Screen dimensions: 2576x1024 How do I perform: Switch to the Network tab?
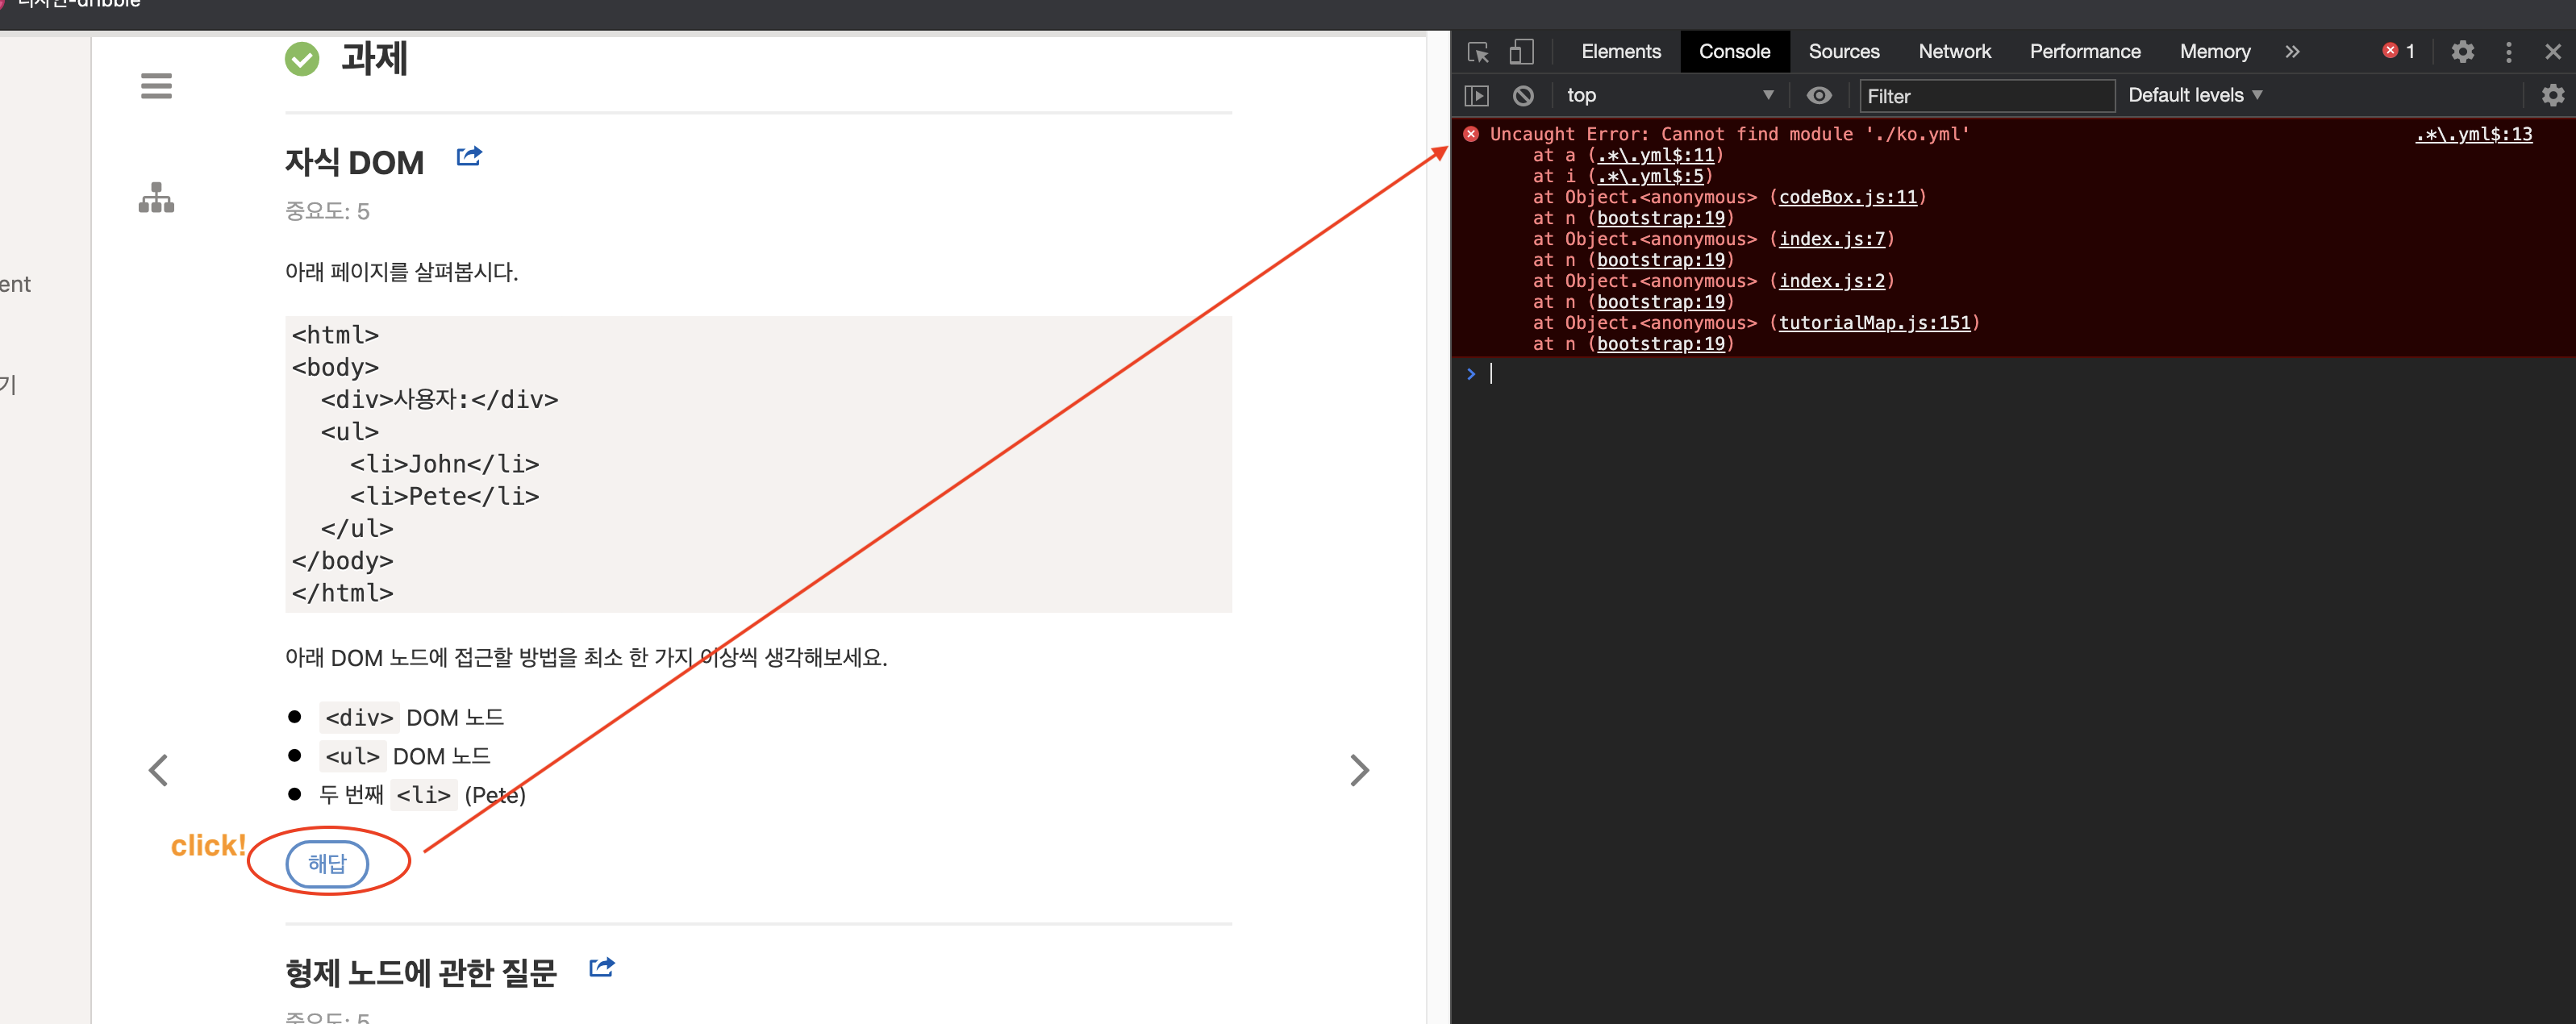pos(1954,52)
